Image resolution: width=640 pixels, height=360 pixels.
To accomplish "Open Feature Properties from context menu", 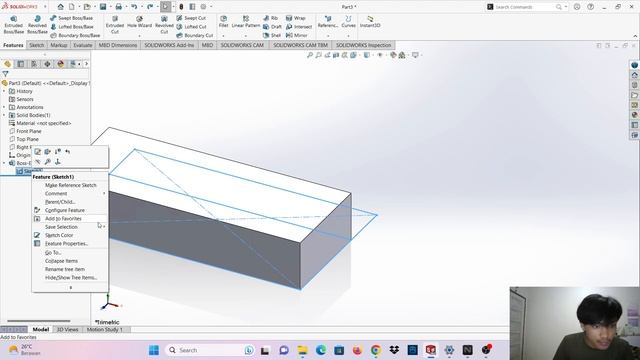I will 67,244.
